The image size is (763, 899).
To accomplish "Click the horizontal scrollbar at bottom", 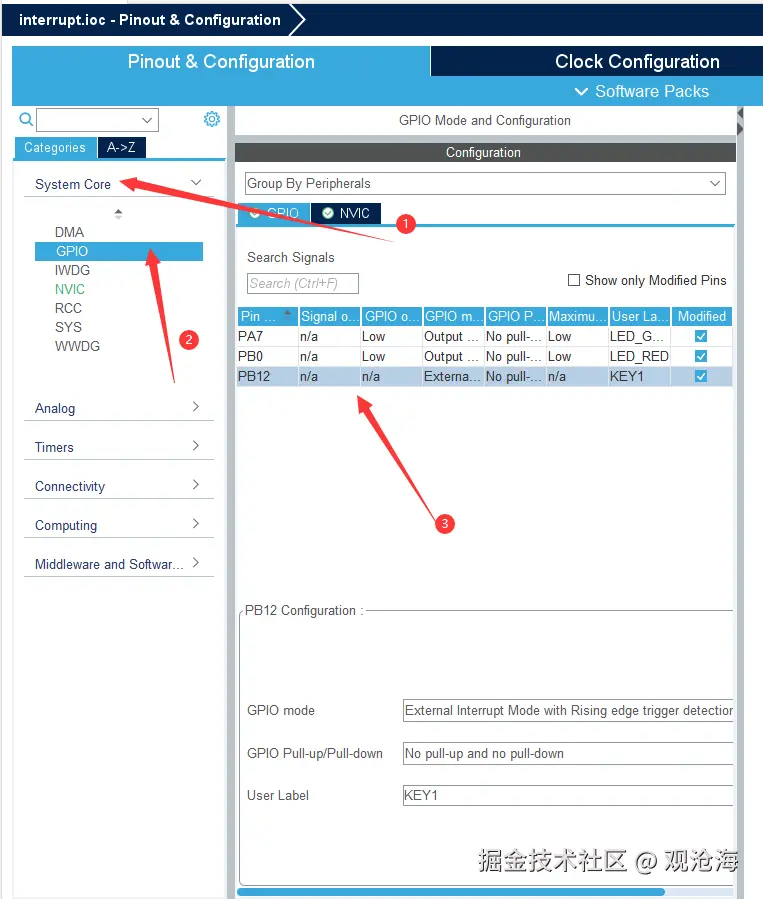I will tap(451, 892).
